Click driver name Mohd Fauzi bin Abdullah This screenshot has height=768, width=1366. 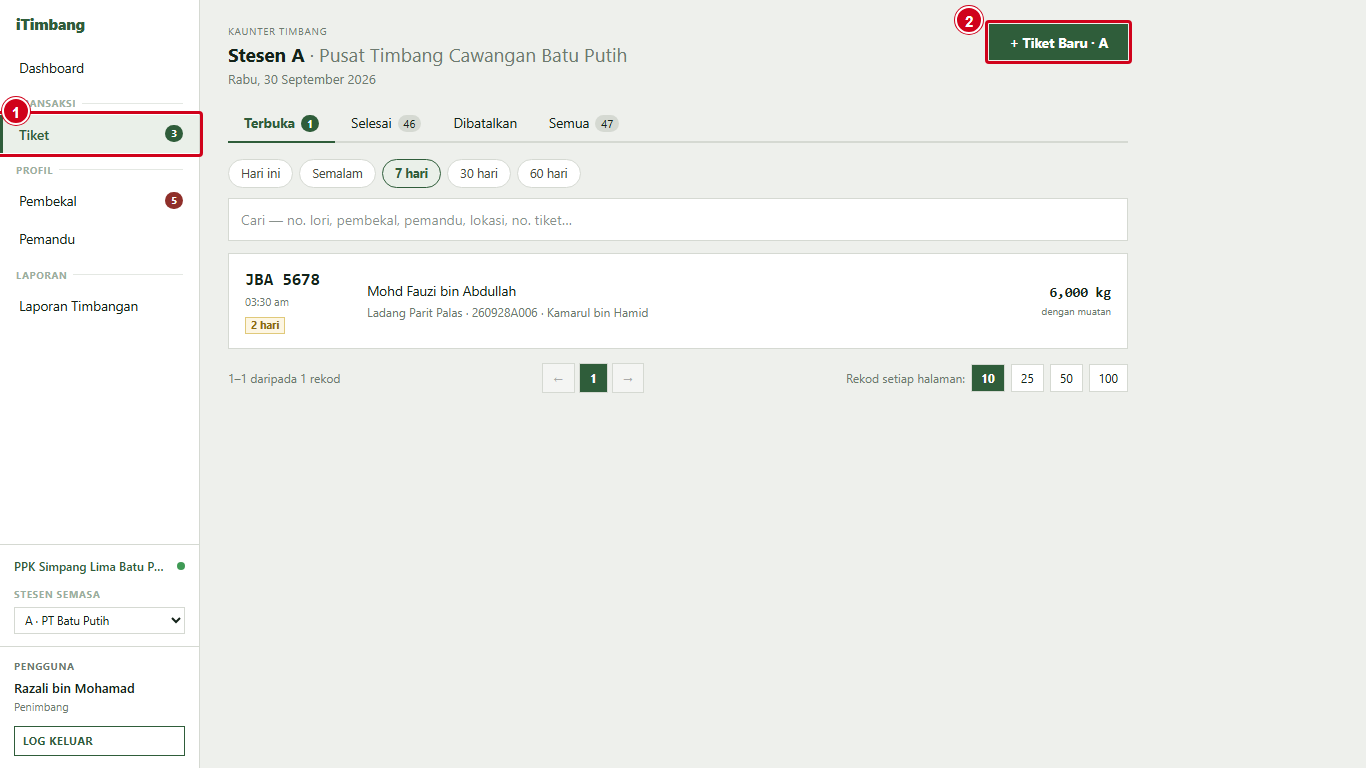tap(442, 291)
